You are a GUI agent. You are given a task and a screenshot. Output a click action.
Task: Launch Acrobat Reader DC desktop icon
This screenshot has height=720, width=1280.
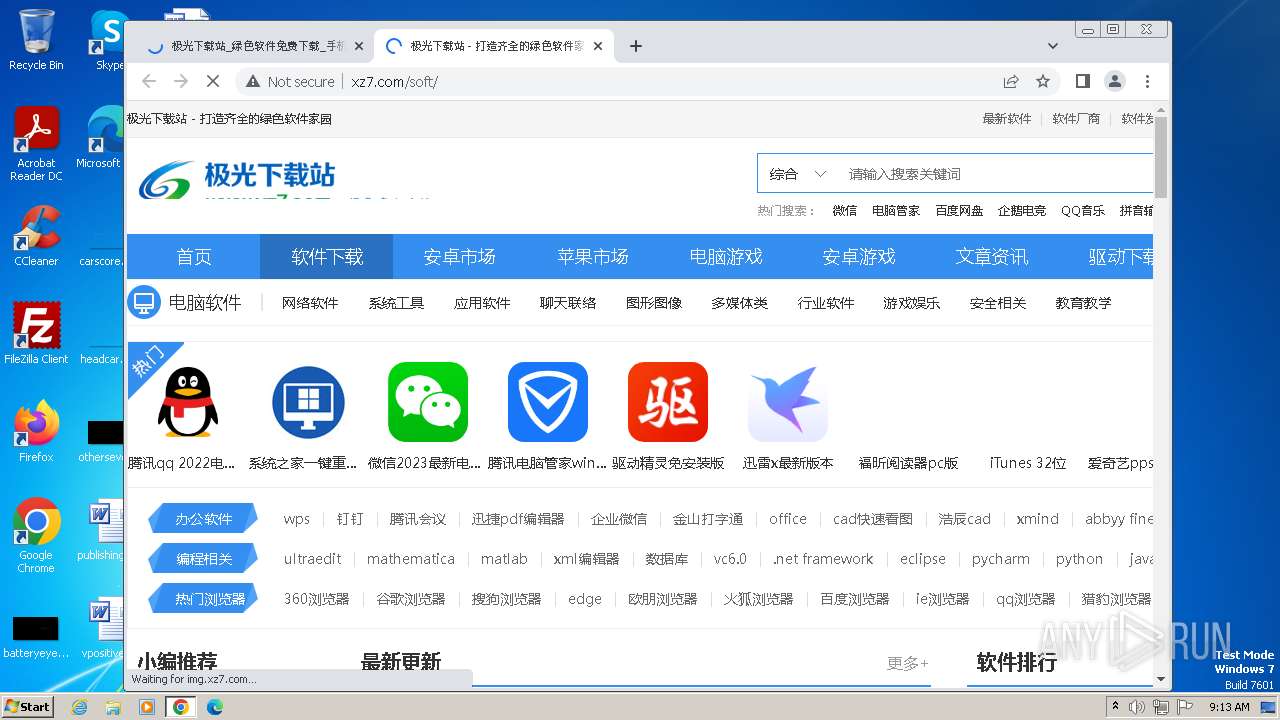[x=36, y=144]
